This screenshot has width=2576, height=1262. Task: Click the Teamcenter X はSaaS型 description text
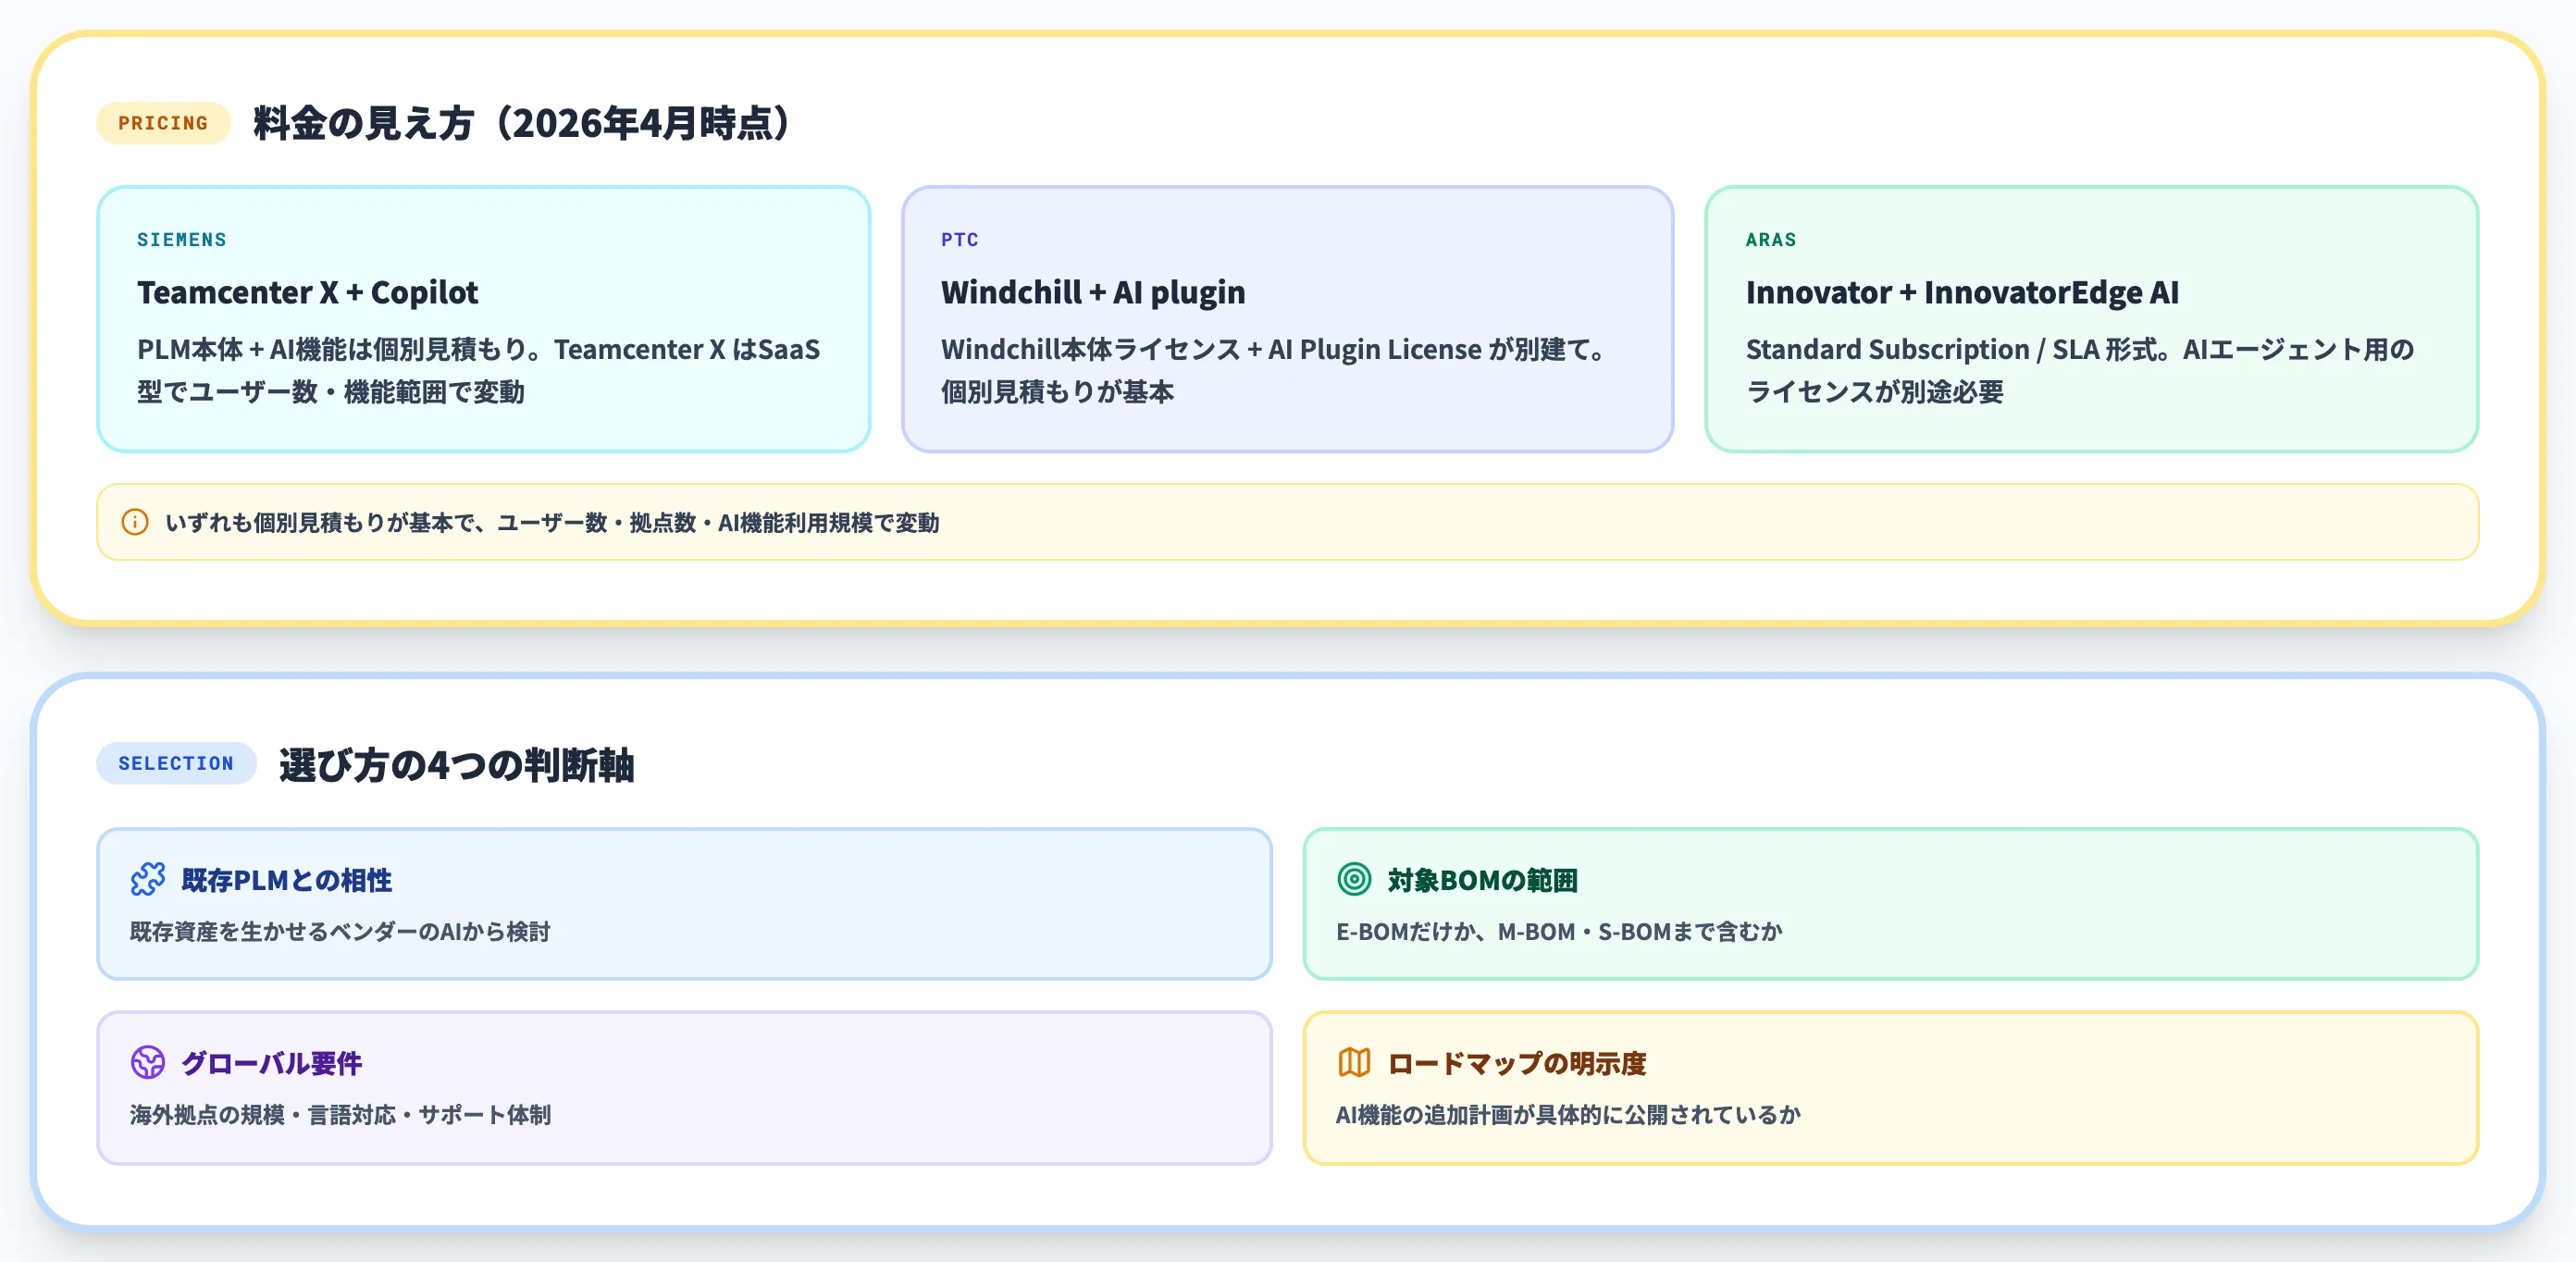pyautogui.click(x=479, y=370)
